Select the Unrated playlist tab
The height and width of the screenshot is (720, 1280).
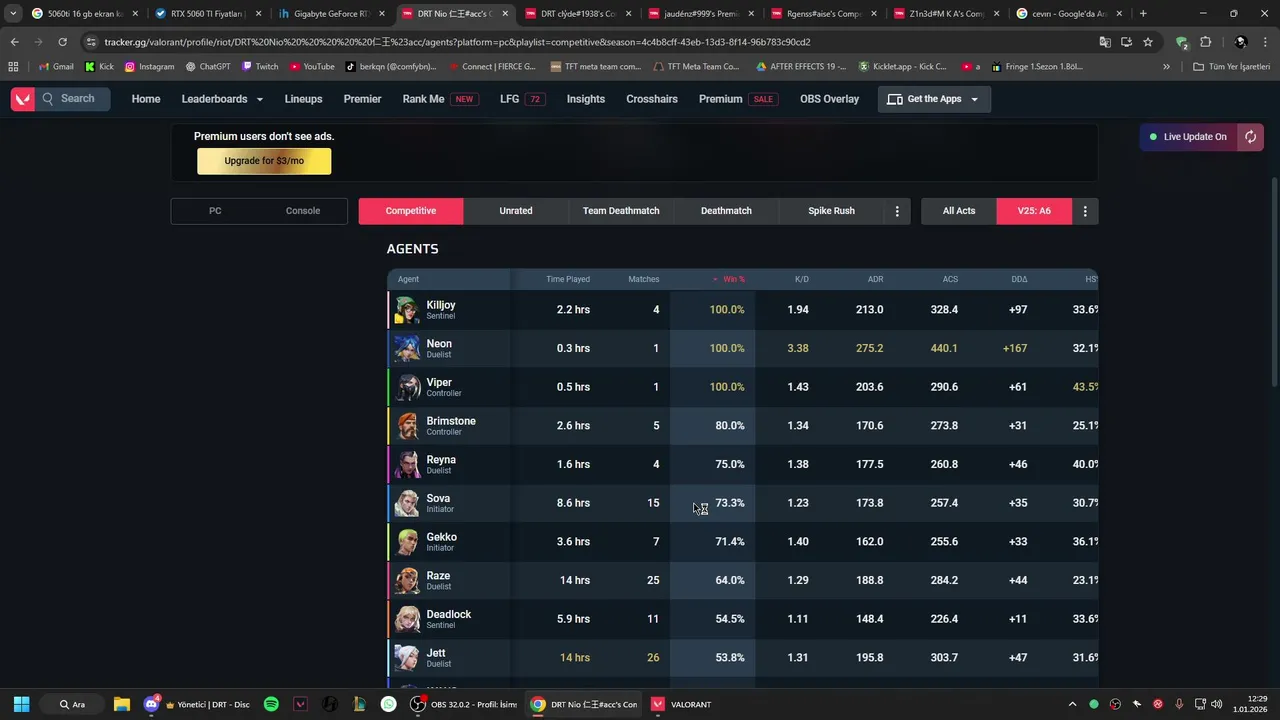coord(516,211)
